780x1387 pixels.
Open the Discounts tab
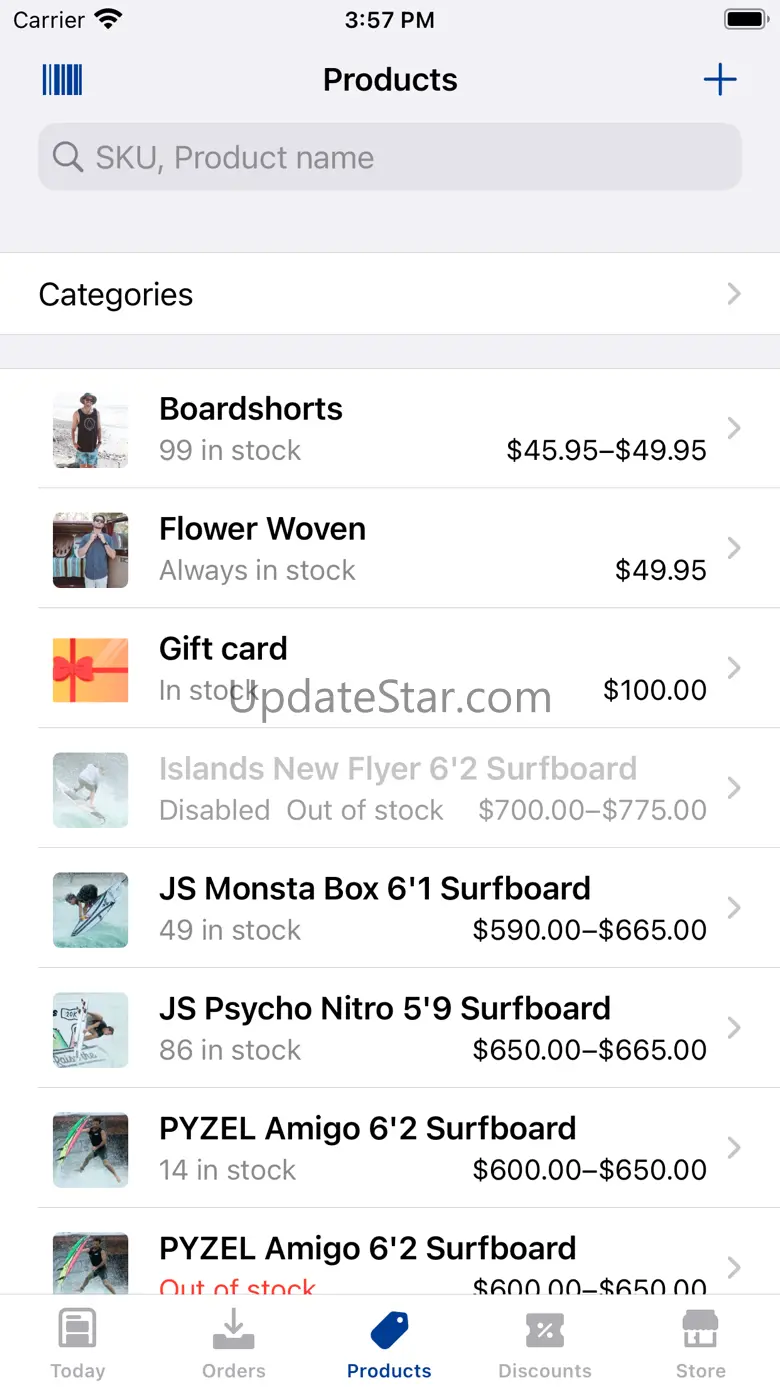545,1342
